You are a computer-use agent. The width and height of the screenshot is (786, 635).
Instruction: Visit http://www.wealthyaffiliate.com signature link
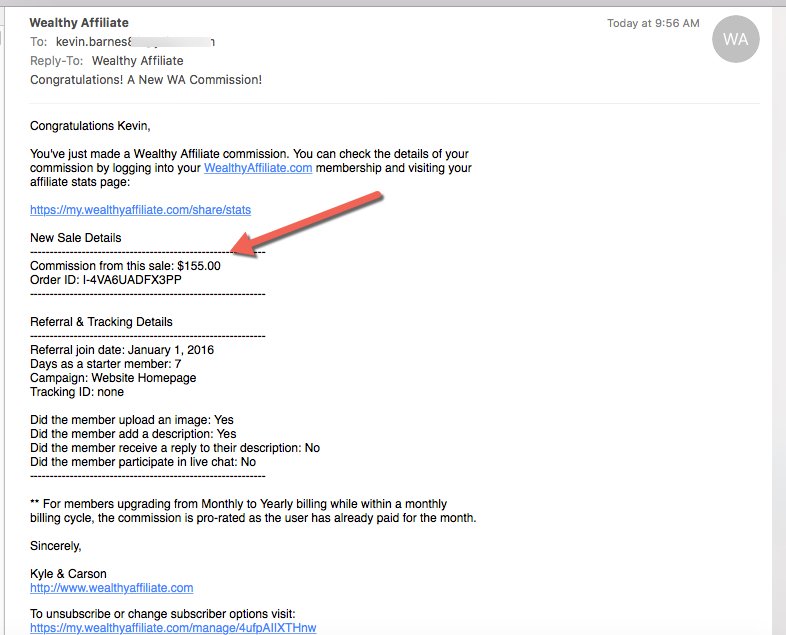click(x=111, y=588)
